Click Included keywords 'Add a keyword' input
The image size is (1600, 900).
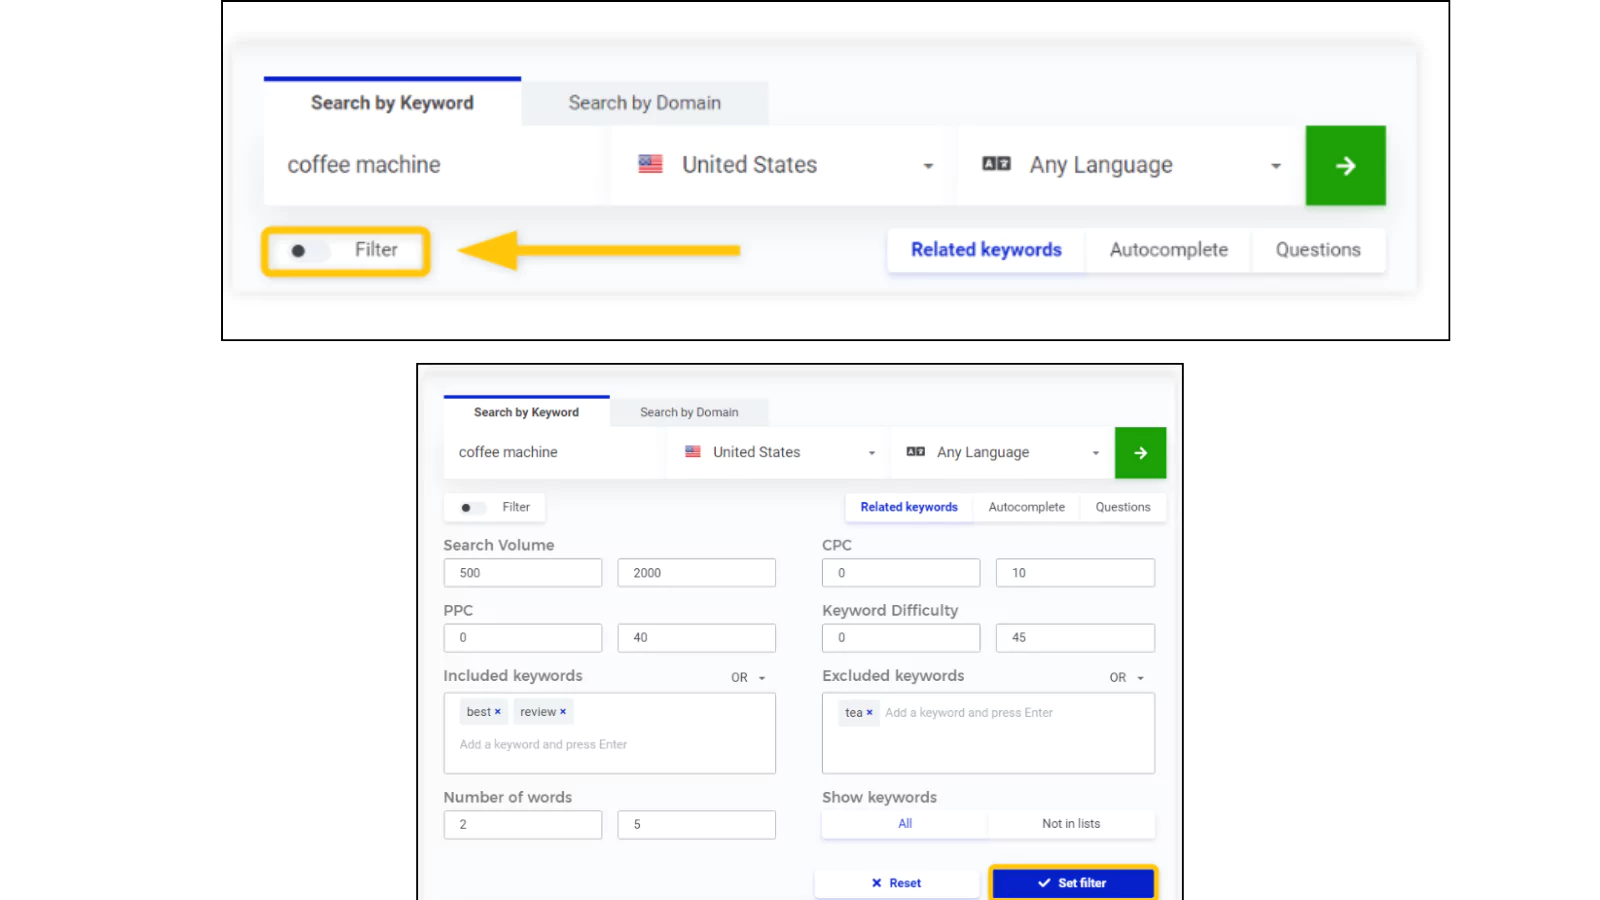(543, 745)
